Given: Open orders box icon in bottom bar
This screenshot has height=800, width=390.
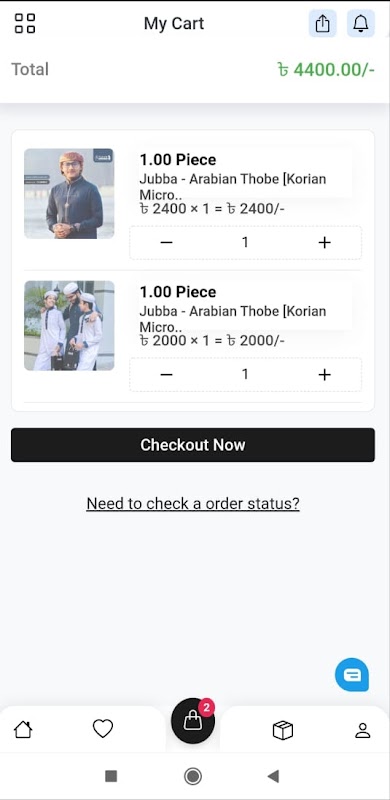Looking at the screenshot, I should point(283,730).
